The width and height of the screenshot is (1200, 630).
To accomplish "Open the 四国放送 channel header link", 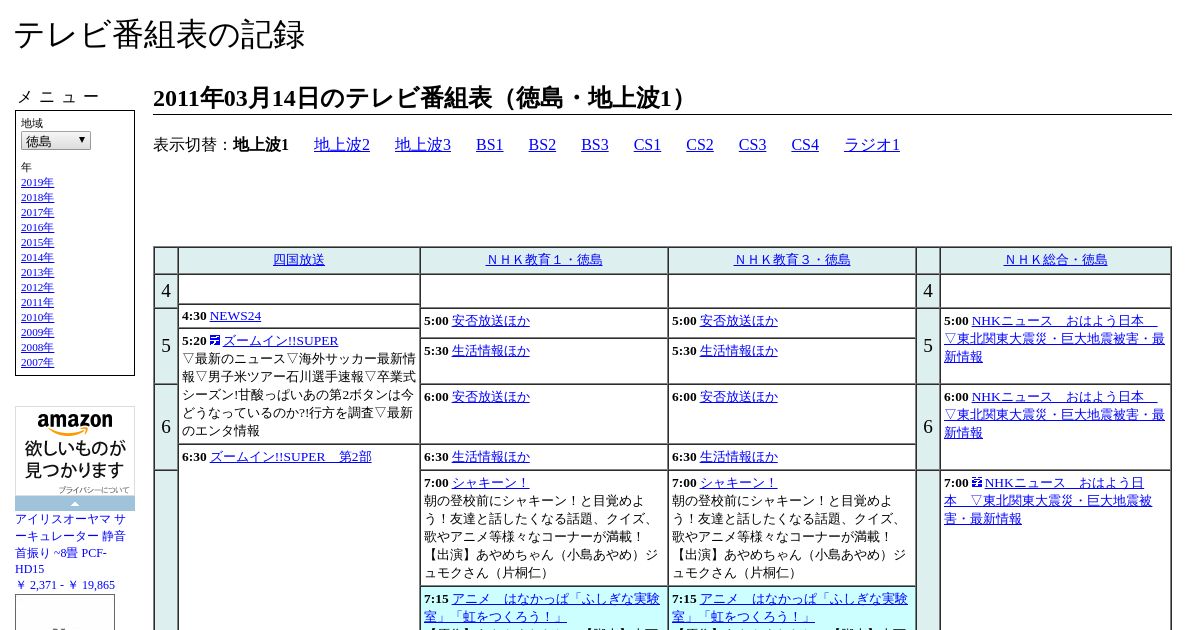I will click(x=299, y=260).
